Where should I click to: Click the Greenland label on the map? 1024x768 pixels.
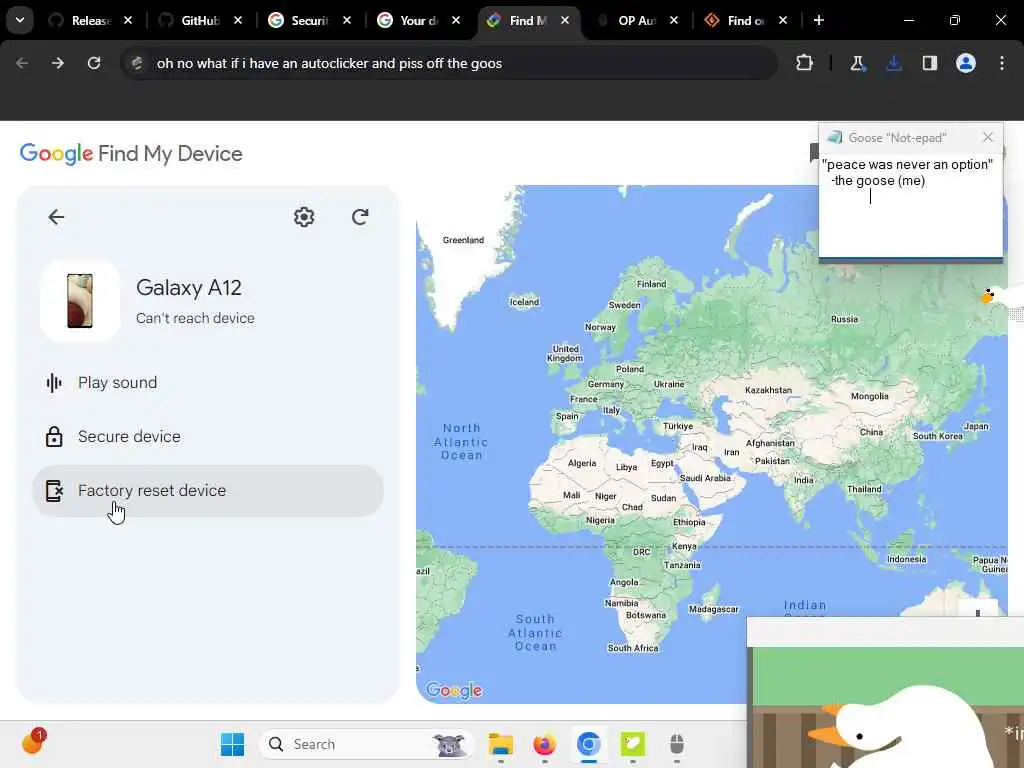click(x=463, y=240)
